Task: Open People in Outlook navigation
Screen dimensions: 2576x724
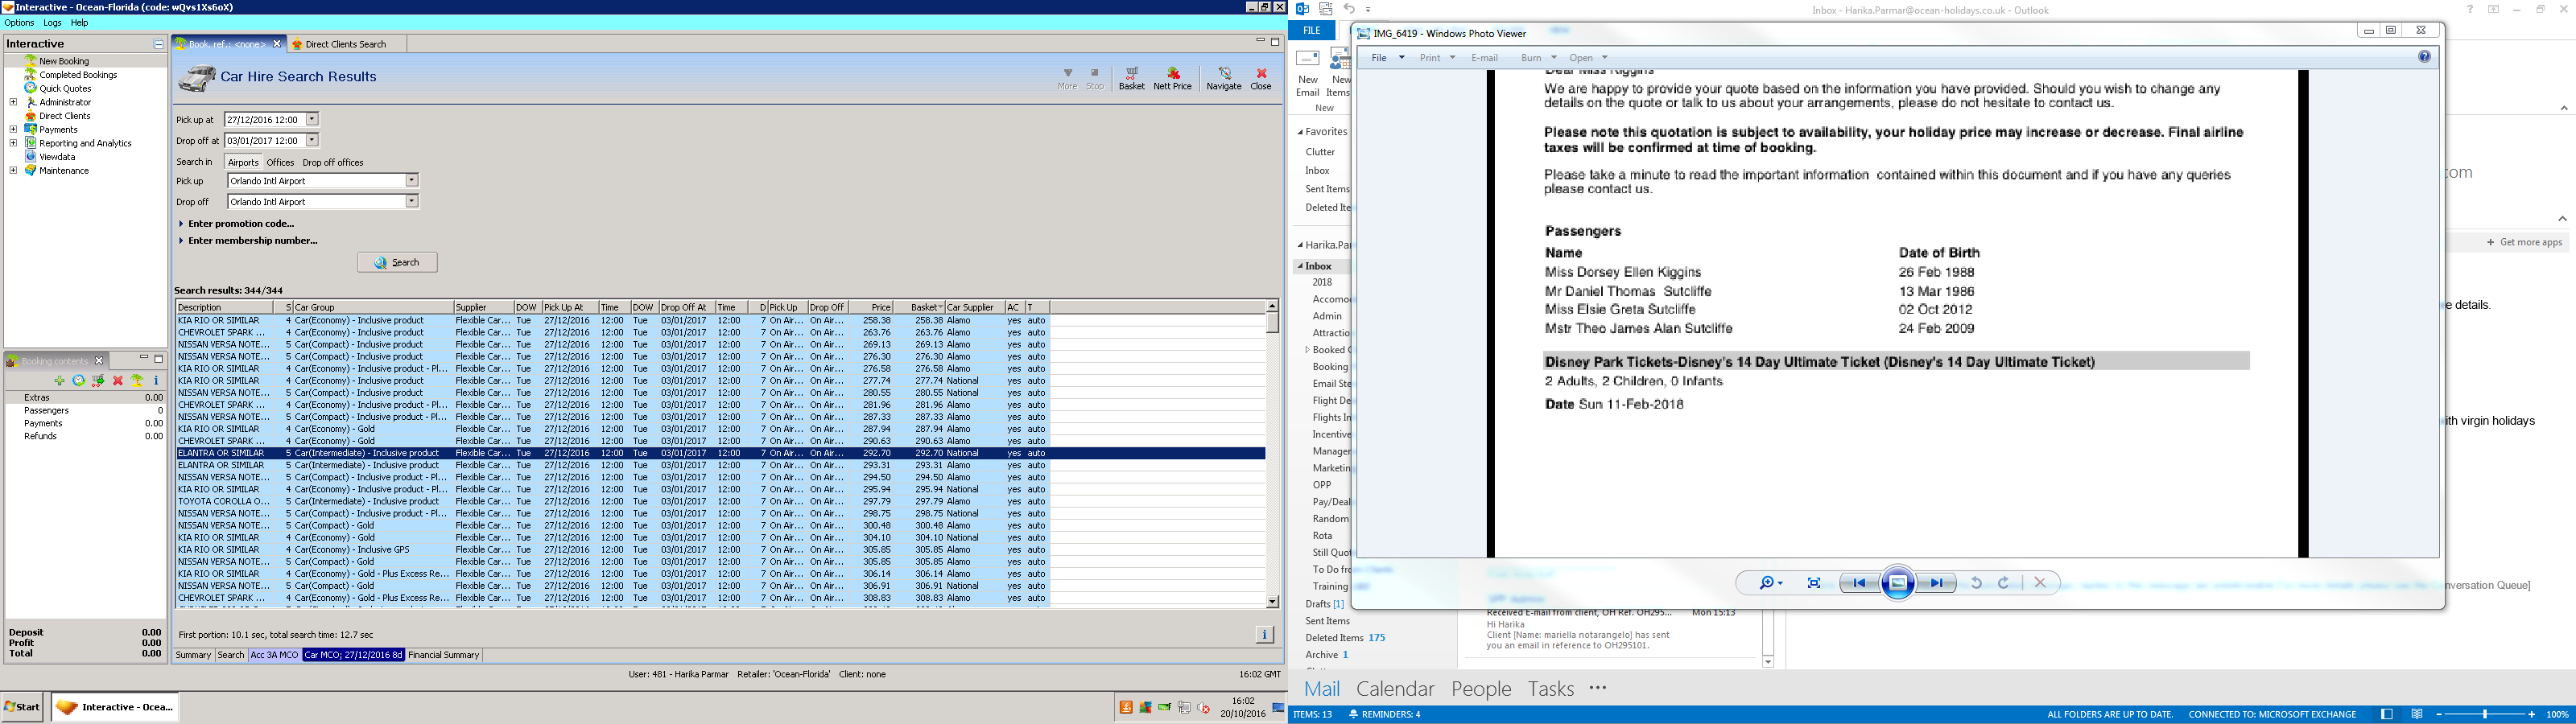Action: (x=1480, y=689)
